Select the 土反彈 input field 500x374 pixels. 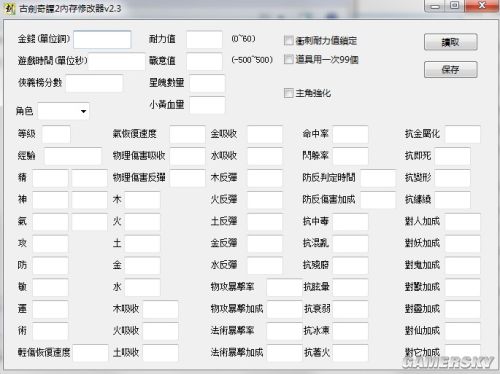pyautogui.click(x=265, y=222)
